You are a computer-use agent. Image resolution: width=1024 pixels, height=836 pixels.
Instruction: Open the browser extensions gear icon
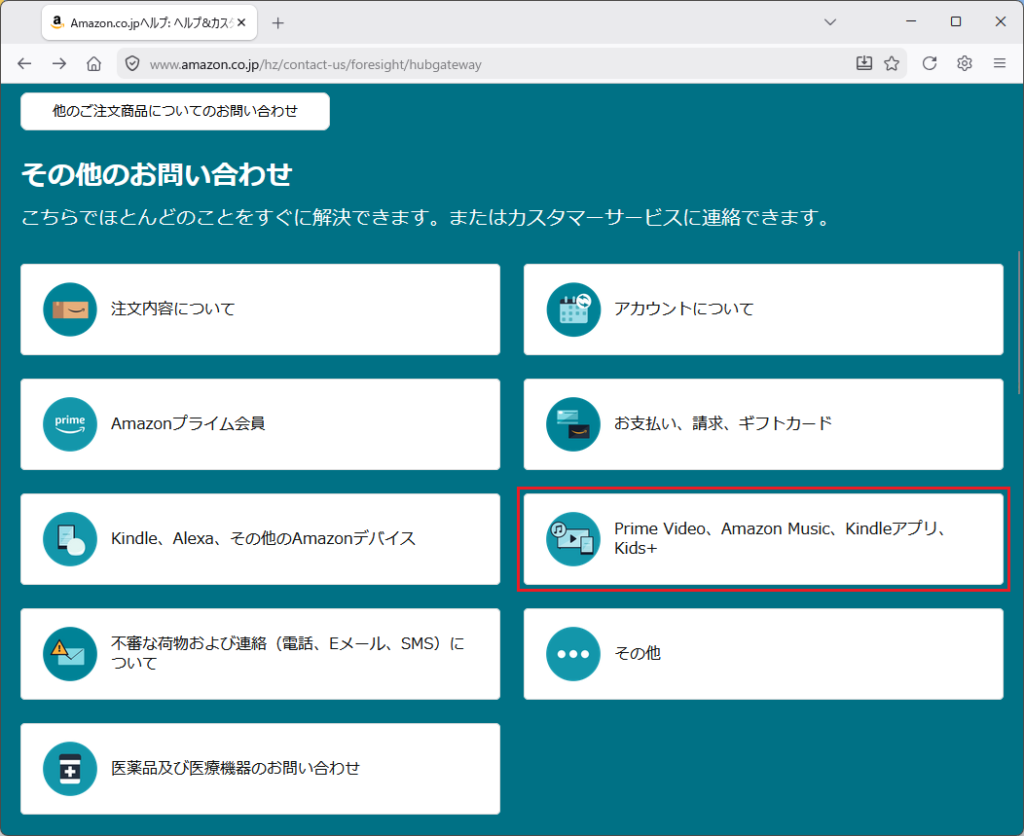tap(965, 63)
